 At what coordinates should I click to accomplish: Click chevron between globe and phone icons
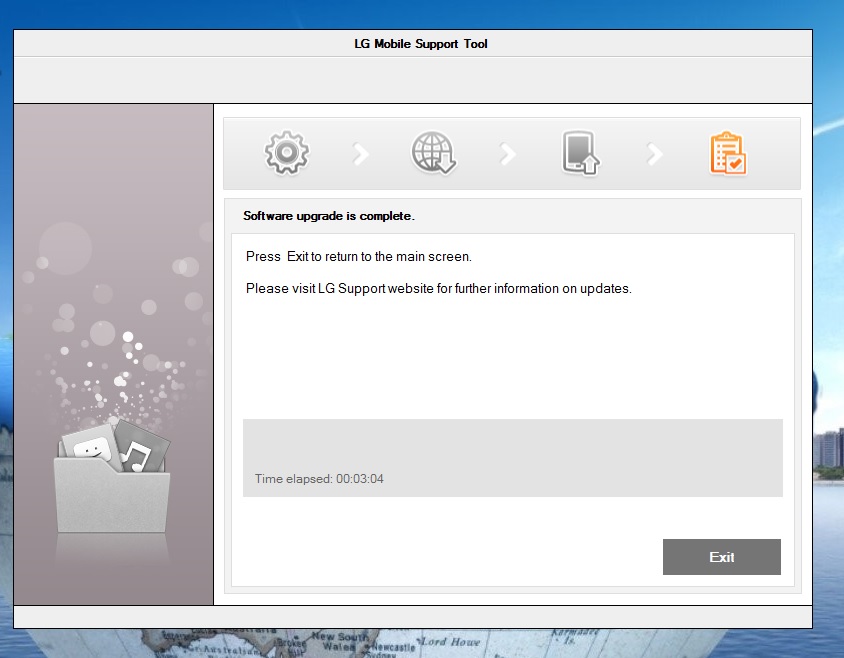tap(508, 153)
